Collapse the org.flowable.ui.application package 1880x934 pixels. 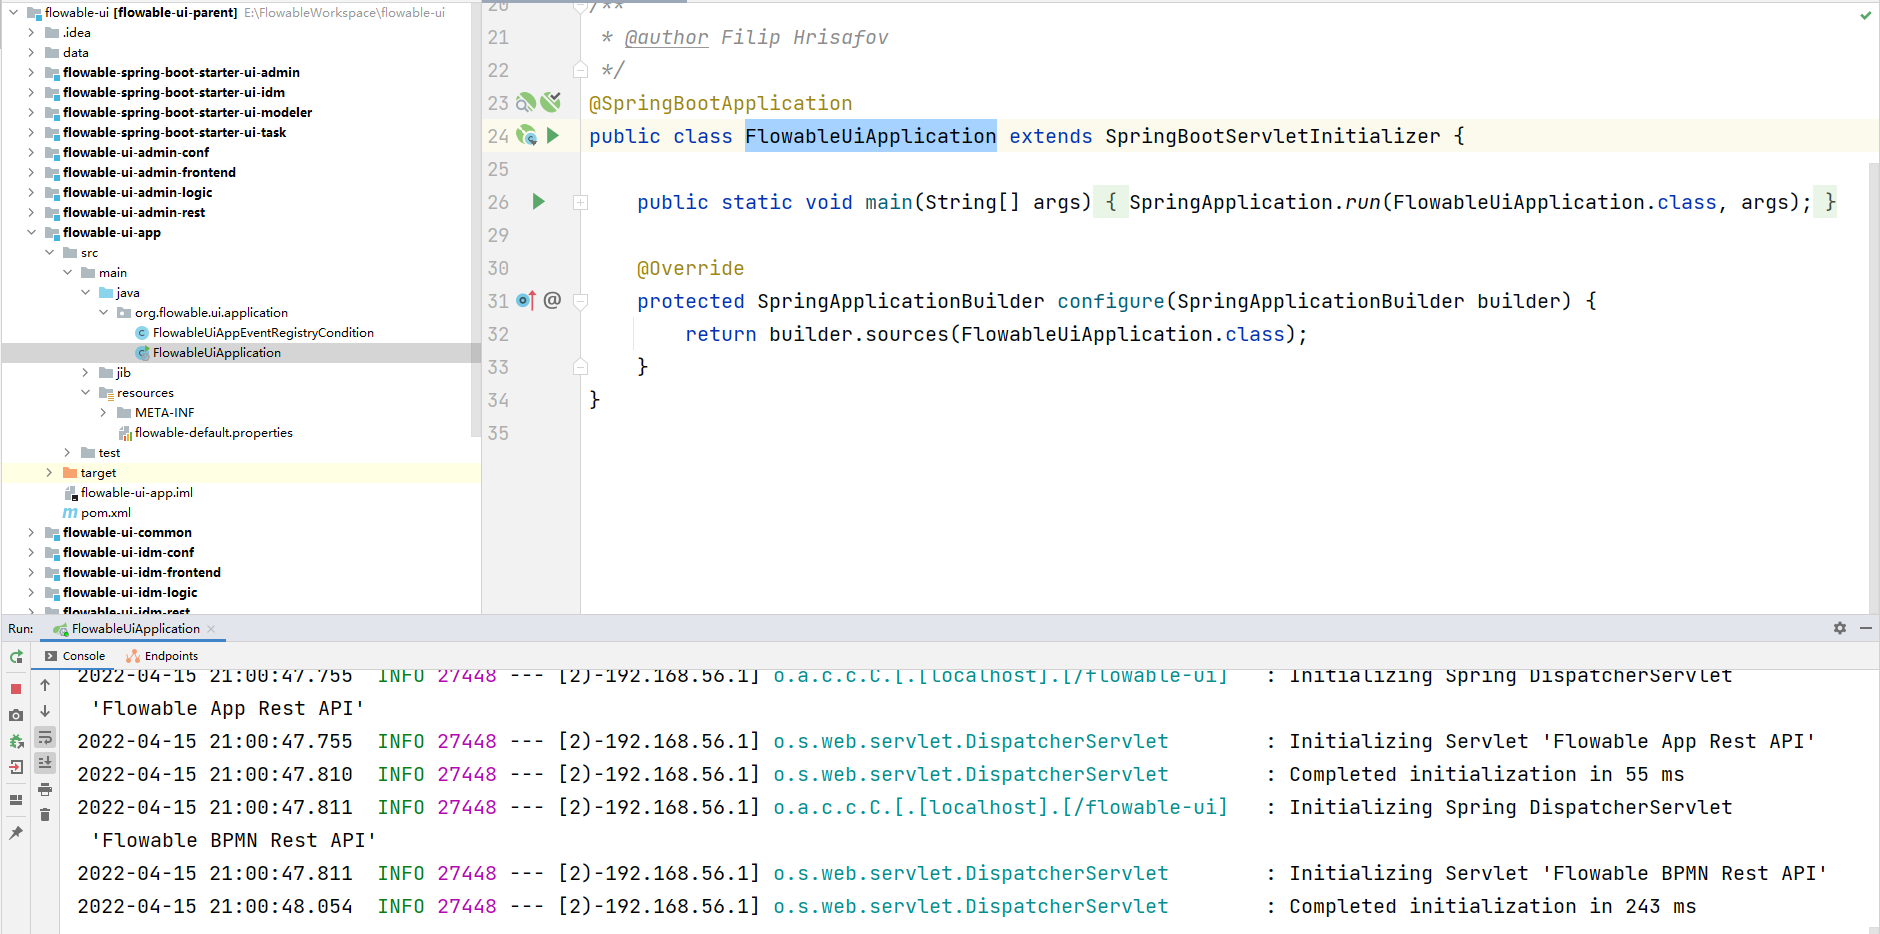(103, 312)
